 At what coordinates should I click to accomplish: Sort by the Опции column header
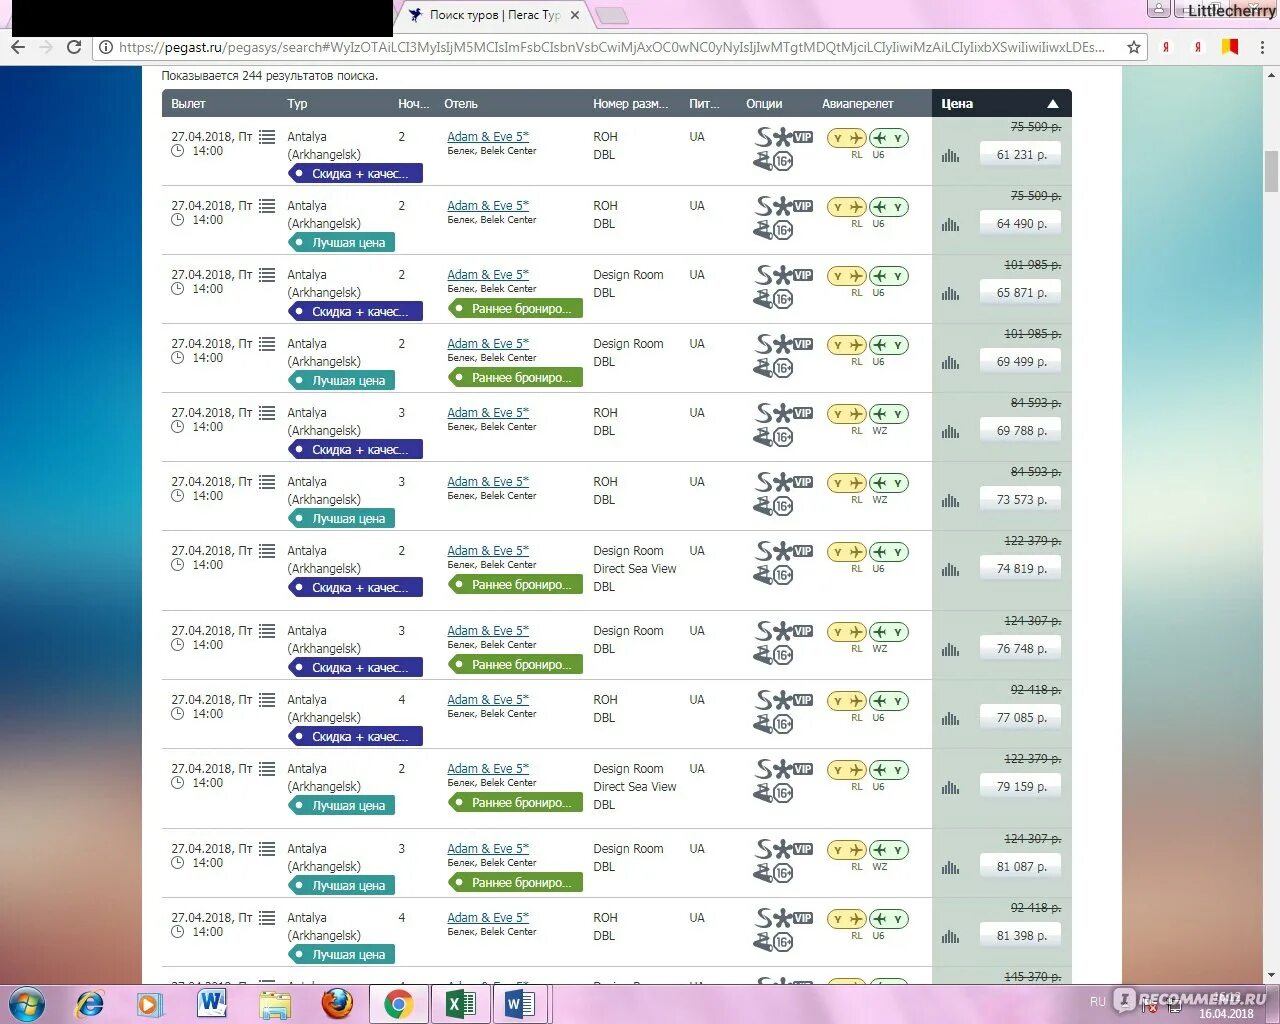point(764,104)
